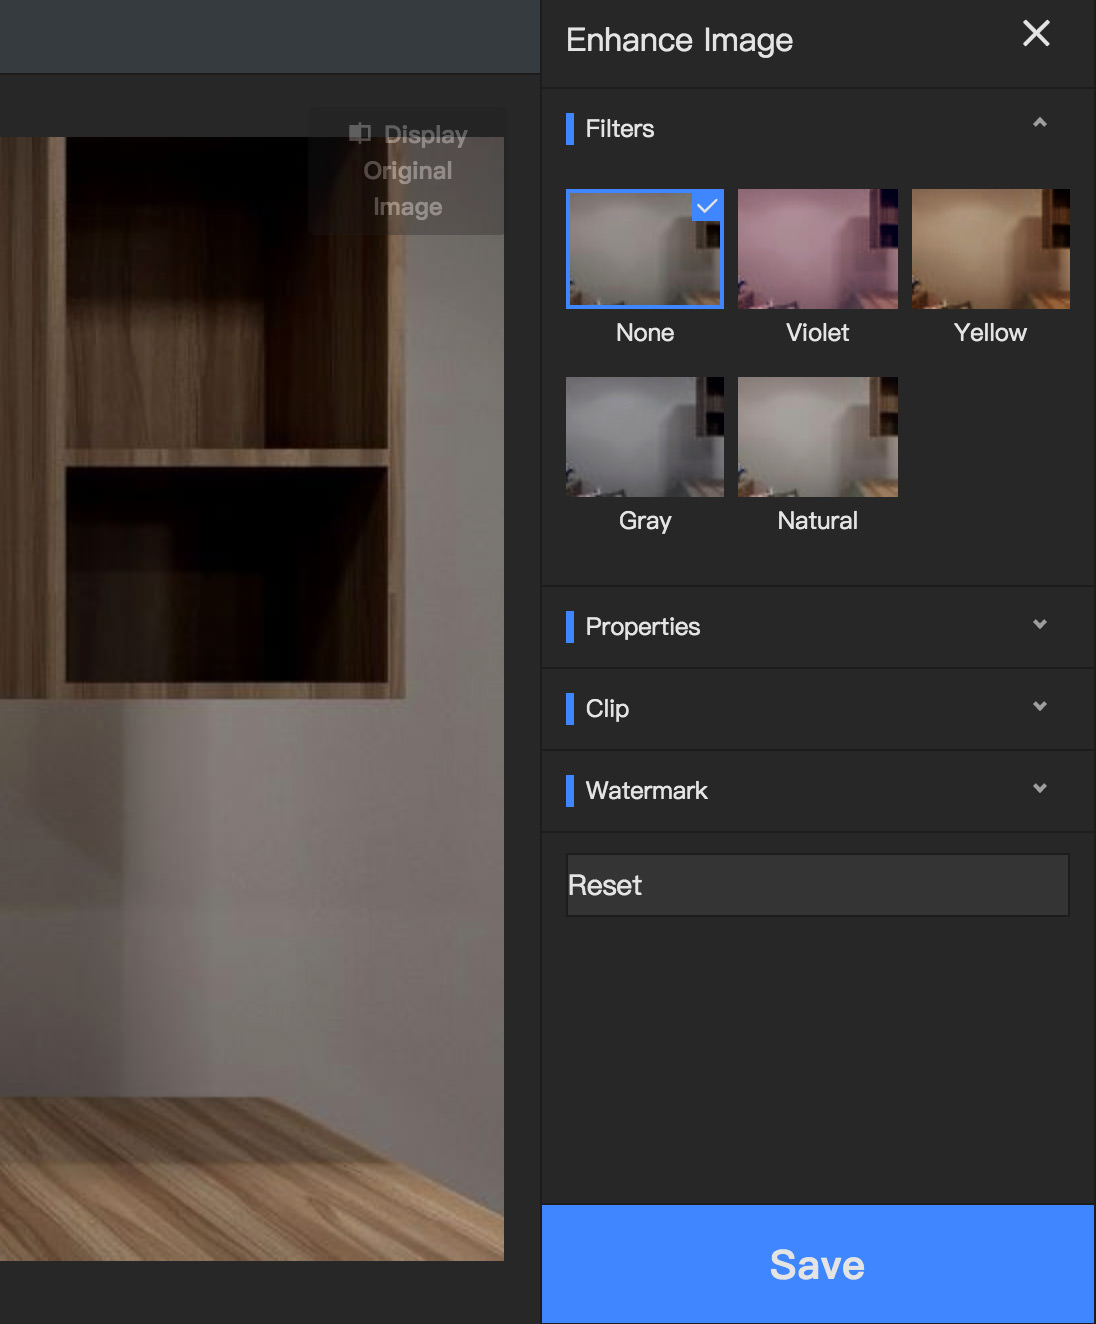The image size is (1096, 1324).
Task: Apply the Yellow filter thumbnail
Action: point(990,248)
